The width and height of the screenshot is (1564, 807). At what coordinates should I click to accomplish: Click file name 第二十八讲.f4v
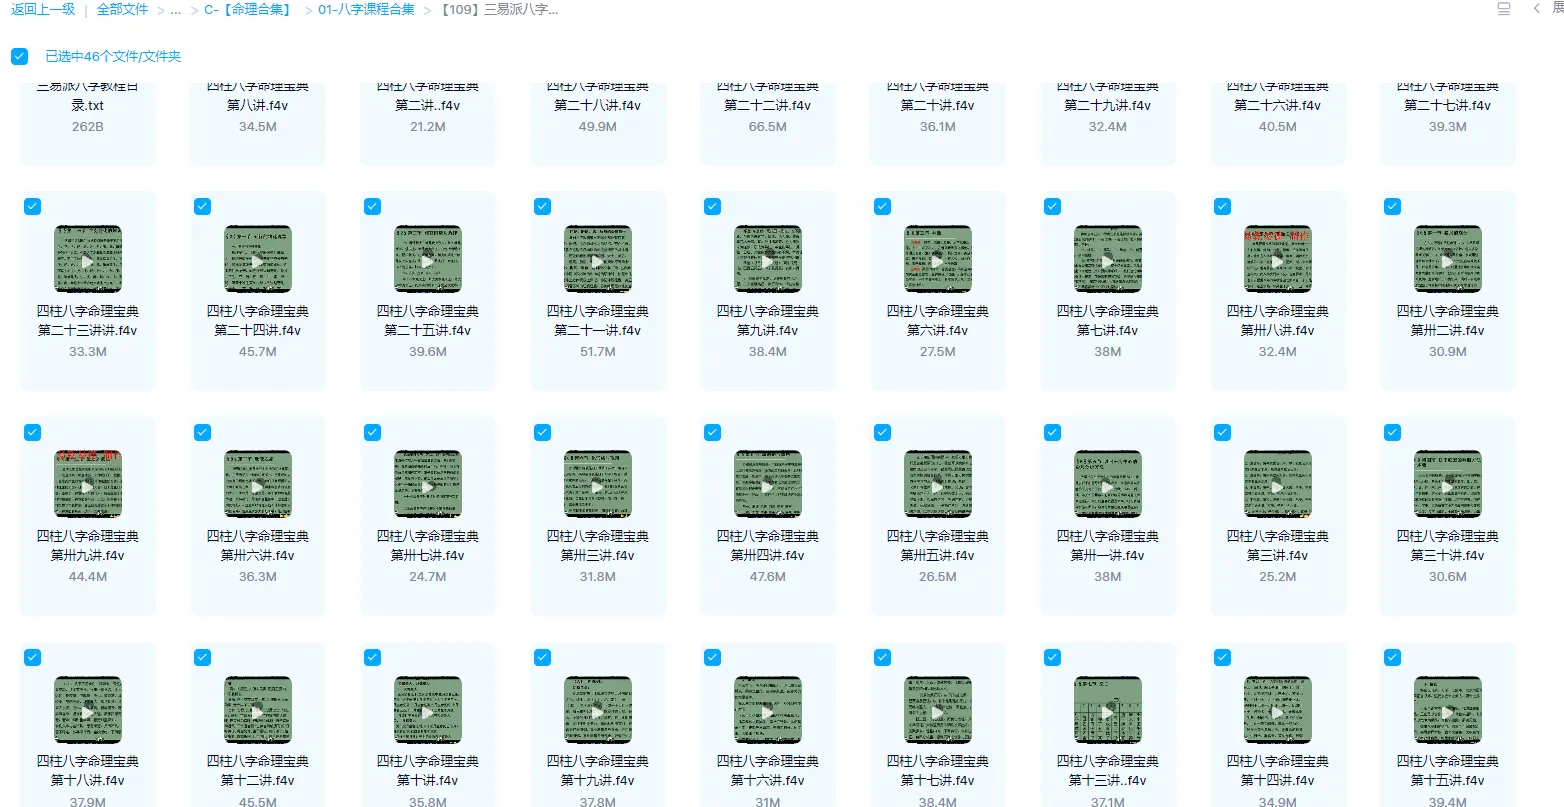coord(598,105)
